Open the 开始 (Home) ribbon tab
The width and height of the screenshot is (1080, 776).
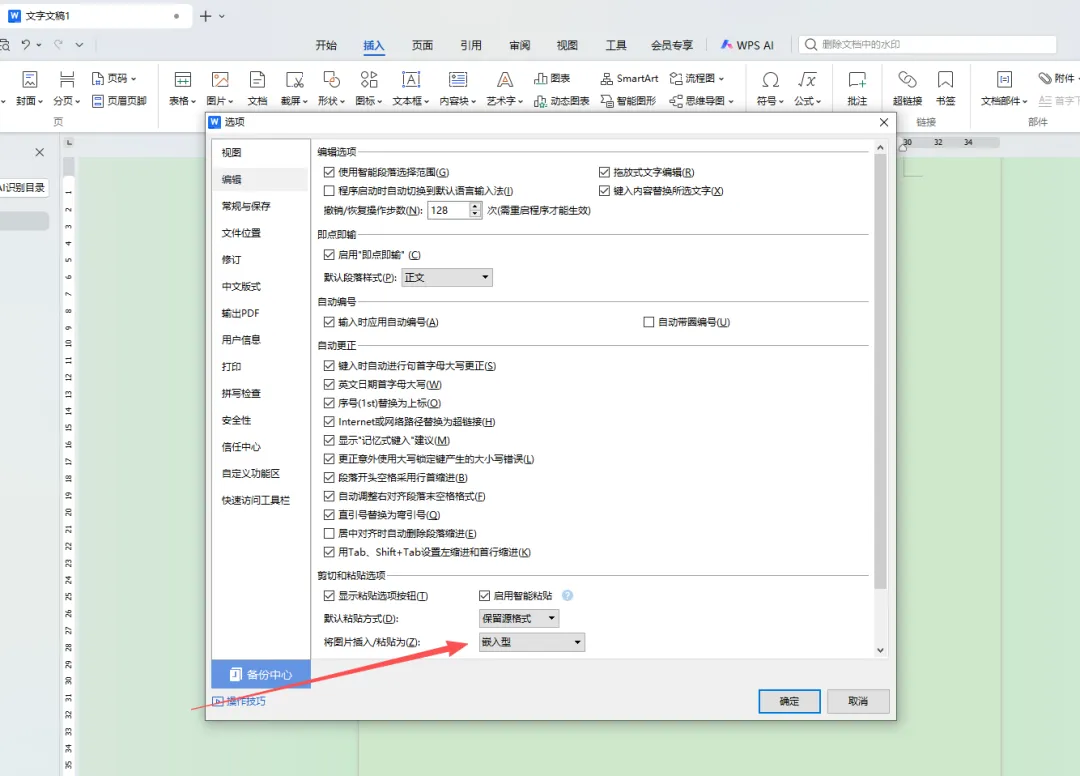tap(326, 45)
